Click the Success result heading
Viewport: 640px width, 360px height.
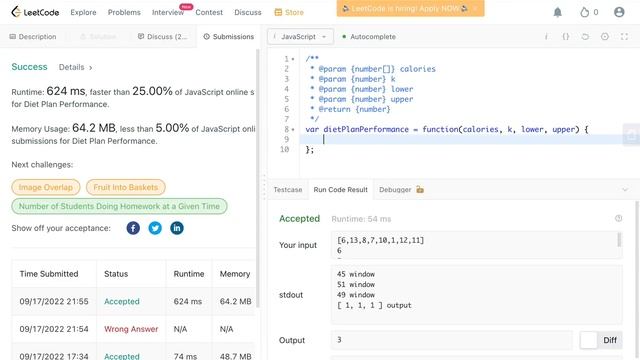[29, 67]
